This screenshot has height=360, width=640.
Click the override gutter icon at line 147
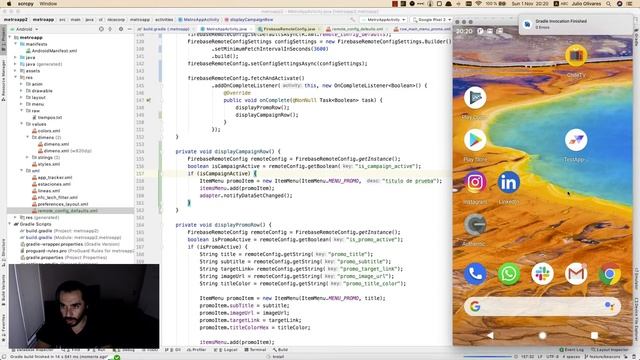tap(149, 100)
